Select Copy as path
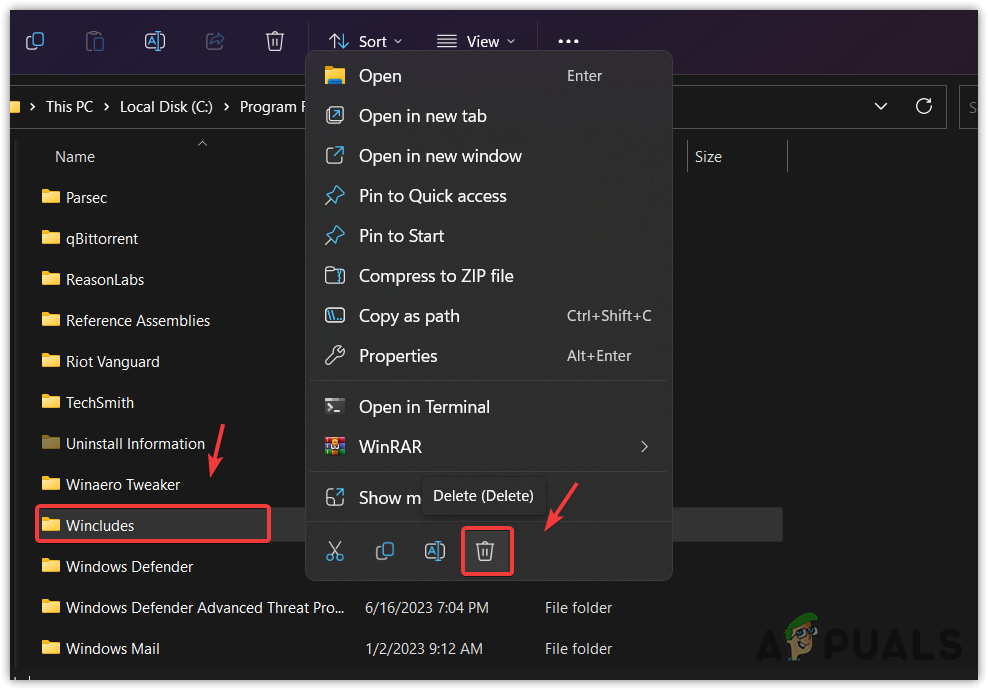The height and width of the screenshot is (690, 988). click(x=488, y=316)
